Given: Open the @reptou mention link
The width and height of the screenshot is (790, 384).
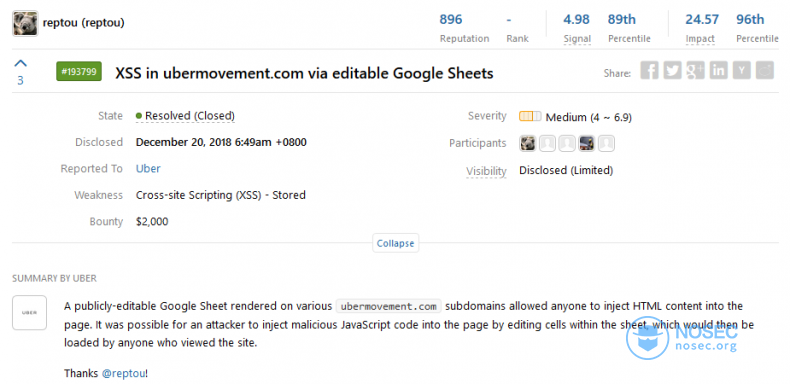Looking at the screenshot, I should pos(123,373).
